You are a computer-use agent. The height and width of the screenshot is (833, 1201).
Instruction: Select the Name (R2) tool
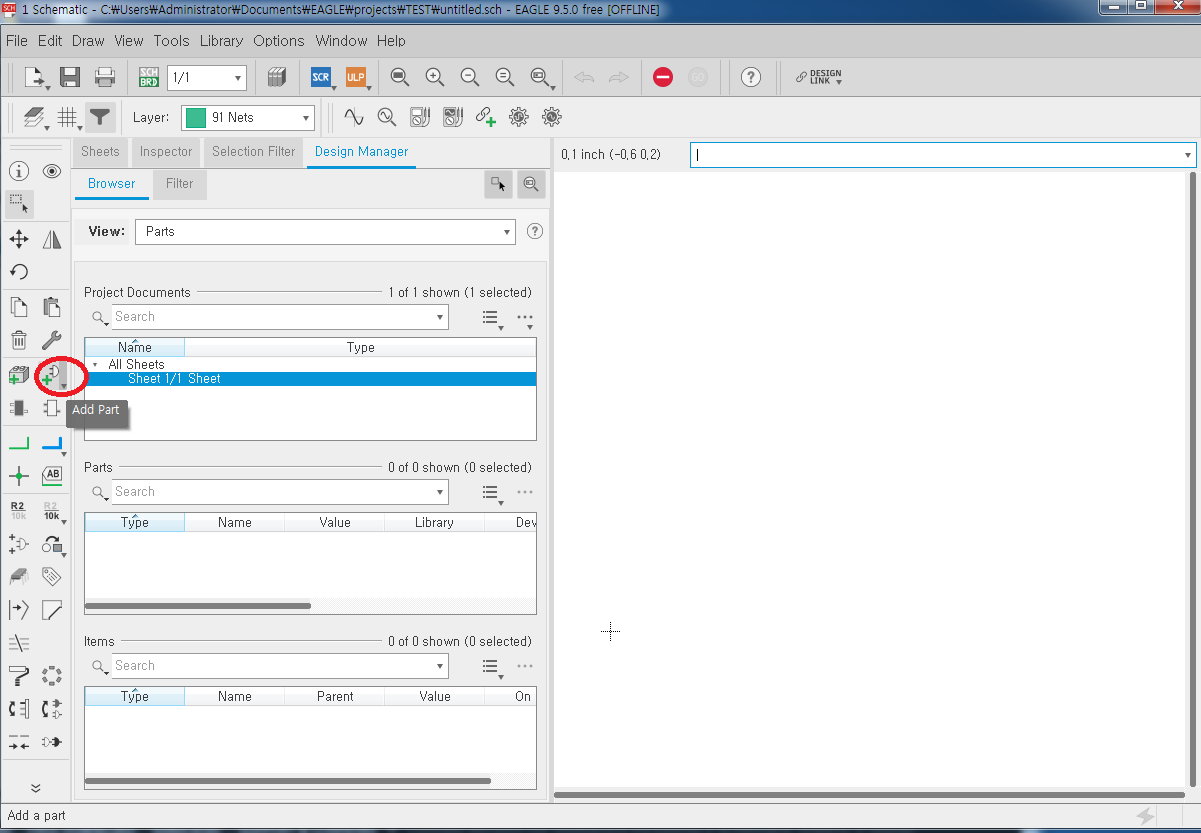click(x=19, y=511)
